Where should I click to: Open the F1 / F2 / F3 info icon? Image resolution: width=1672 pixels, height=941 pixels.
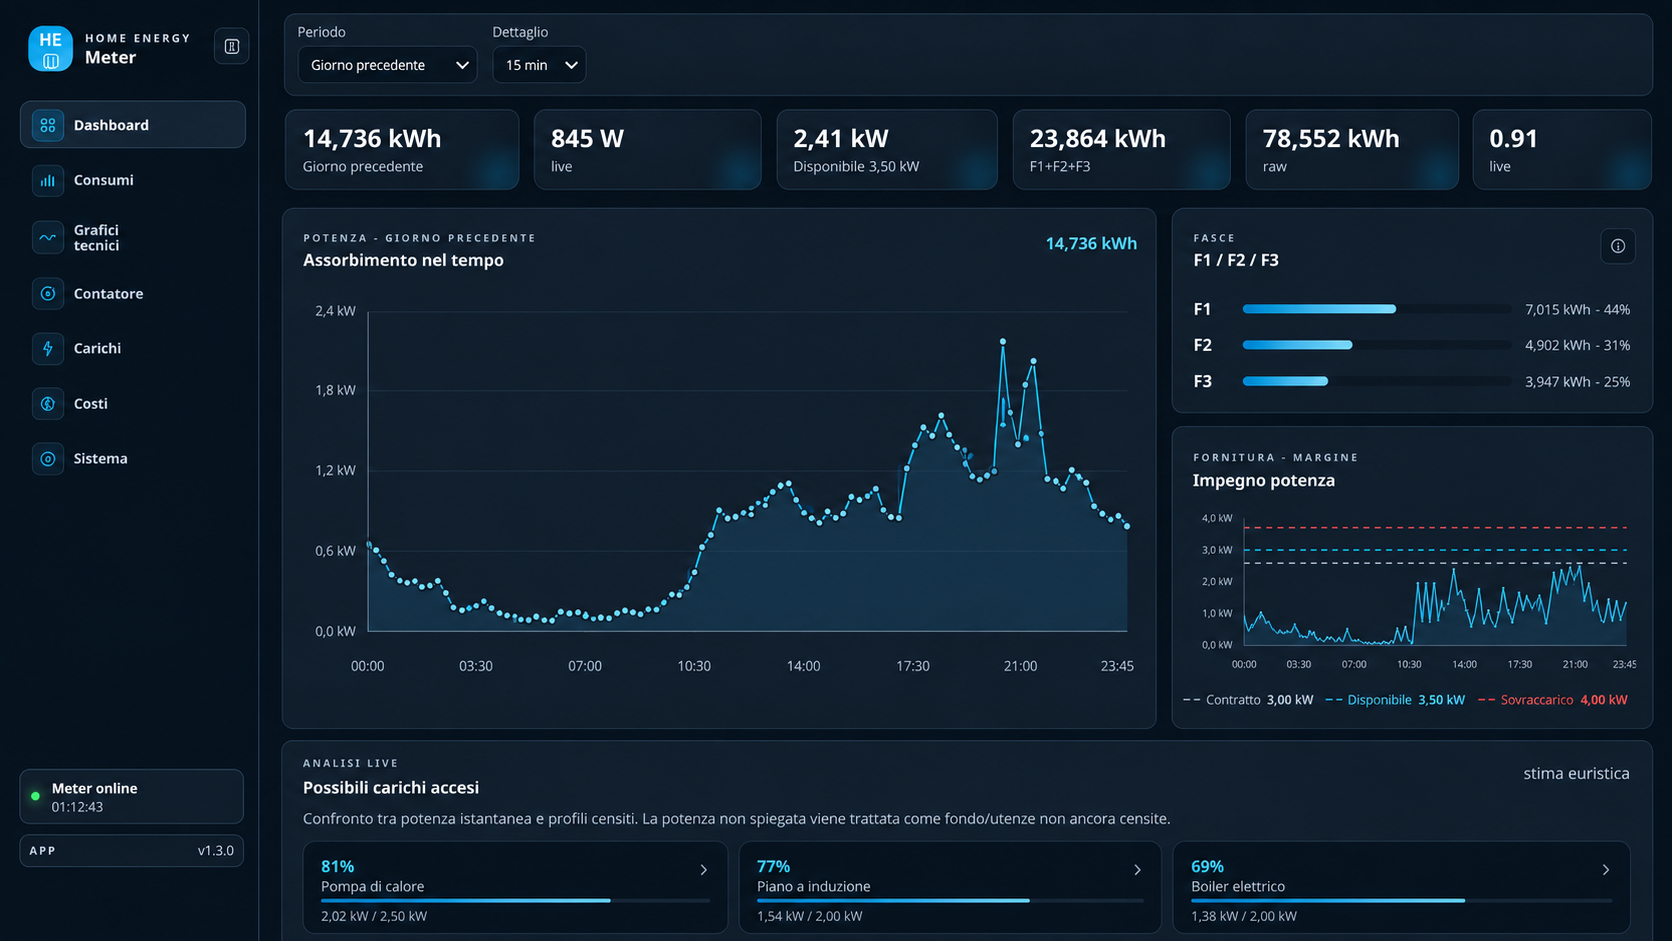tap(1618, 246)
